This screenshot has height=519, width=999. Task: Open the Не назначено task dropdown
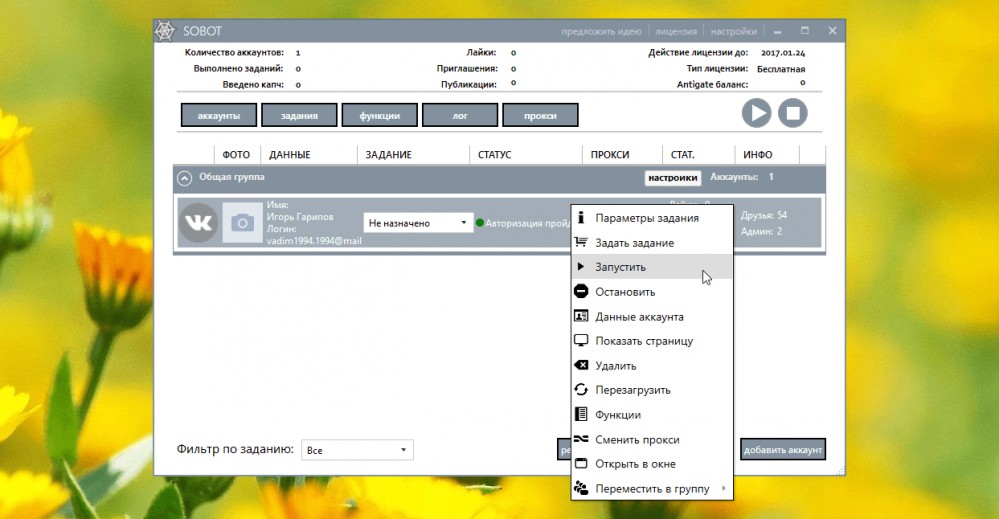point(418,223)
